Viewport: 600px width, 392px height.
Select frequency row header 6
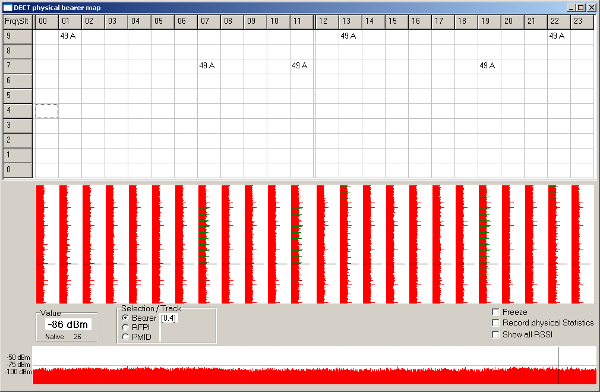click(18, 81)
